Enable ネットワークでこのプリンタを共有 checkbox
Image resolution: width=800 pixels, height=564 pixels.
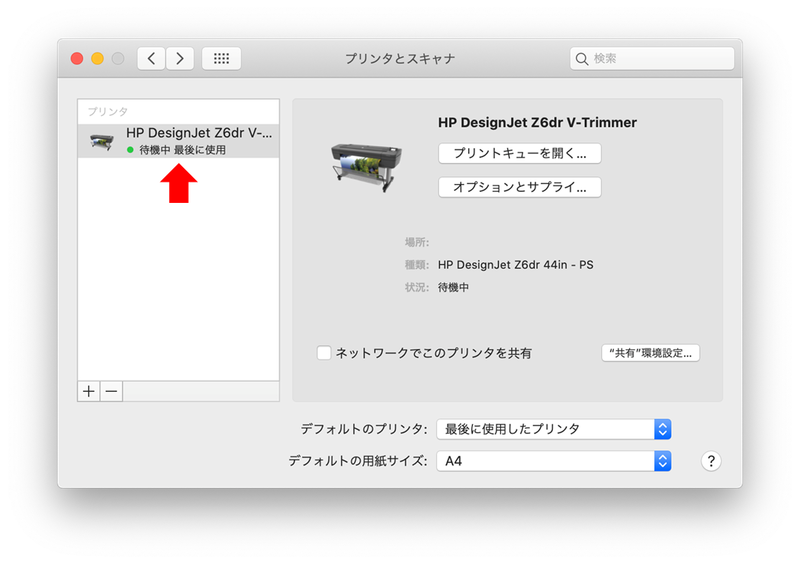pos(324,353)
